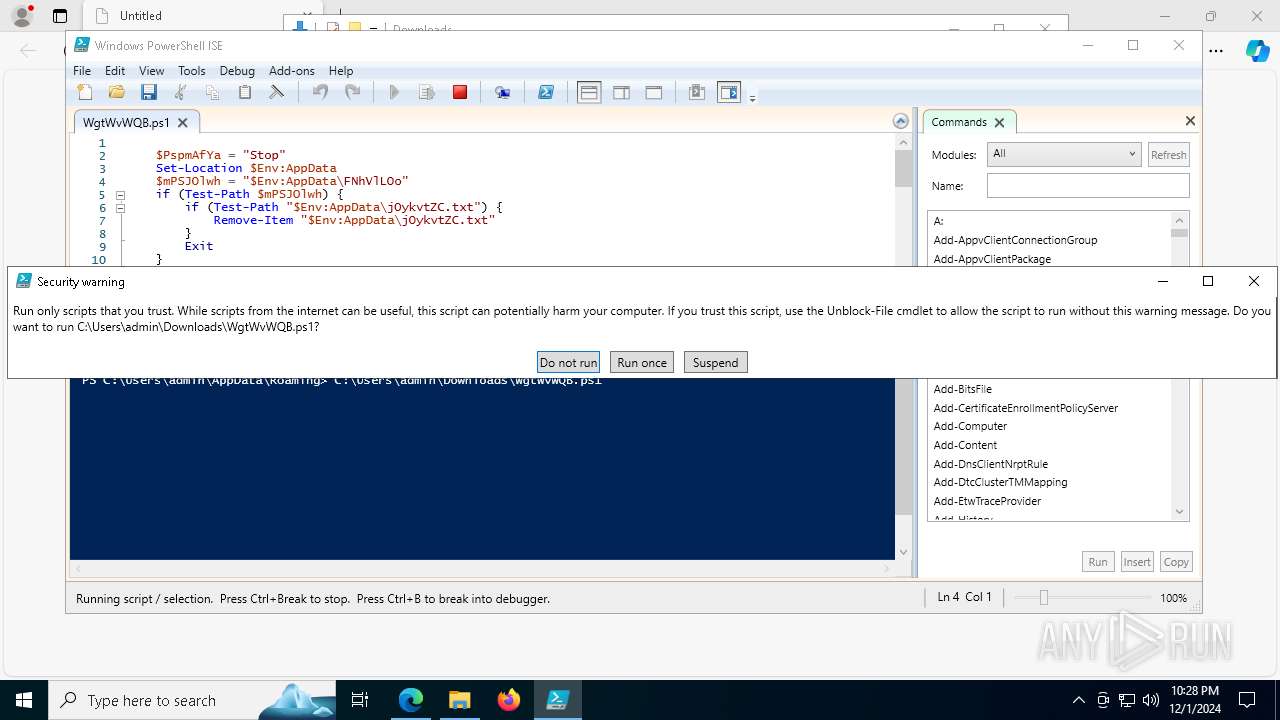Image resolution: width=1280 pixels, height=720 pixels.
Task: Click Suspend in security warning
Action: click(716, 362)
